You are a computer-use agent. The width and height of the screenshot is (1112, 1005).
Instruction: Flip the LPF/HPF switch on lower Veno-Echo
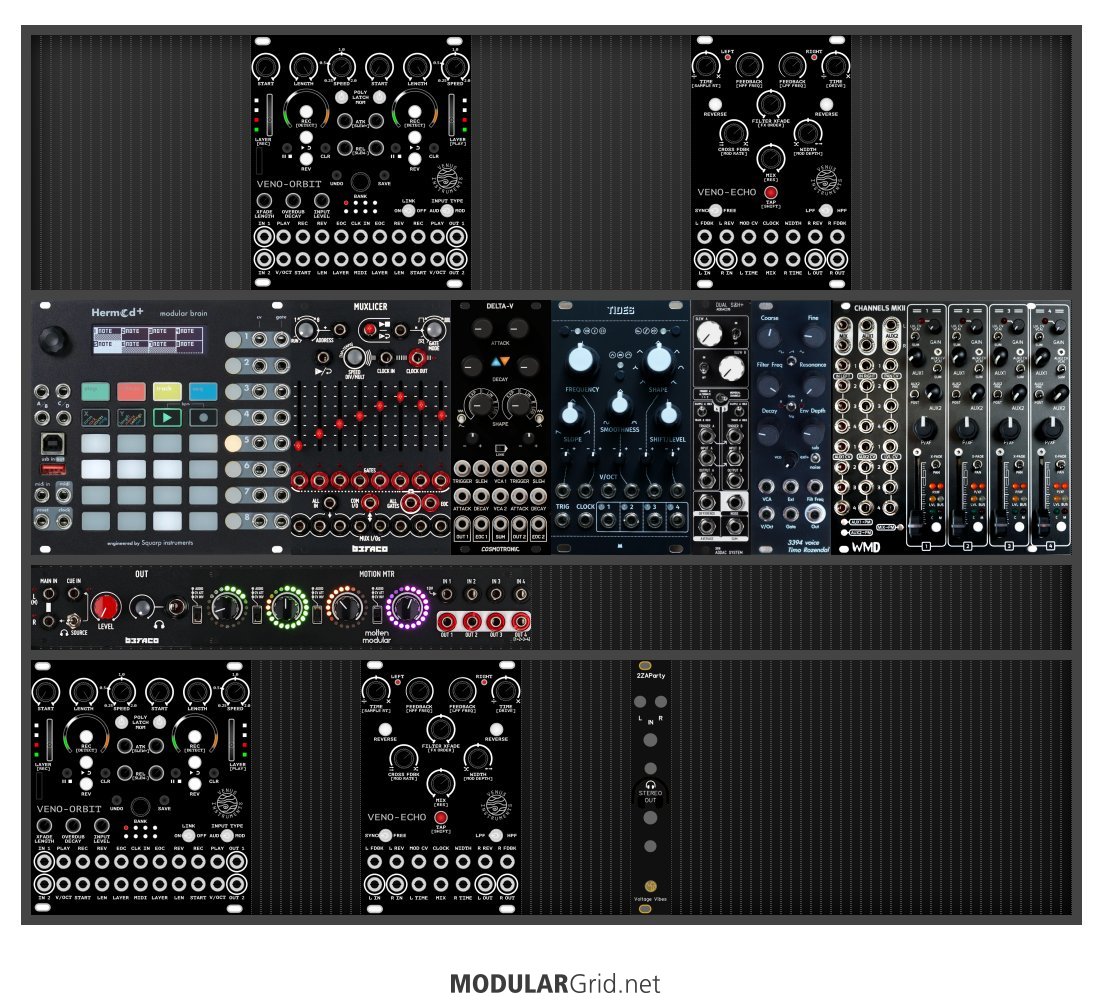[x=496, y=835]
